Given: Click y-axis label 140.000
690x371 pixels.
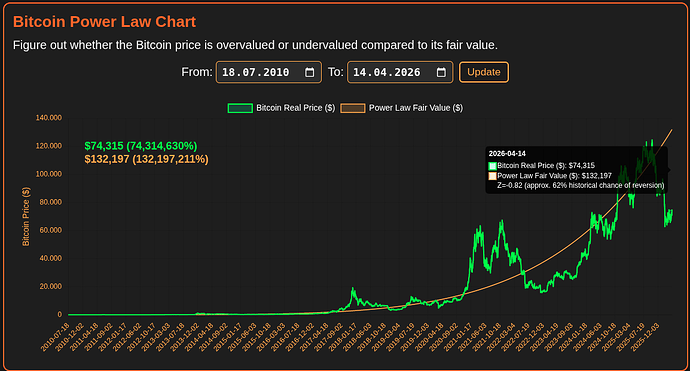Looking at the screenshot, I should coord(49,118).
